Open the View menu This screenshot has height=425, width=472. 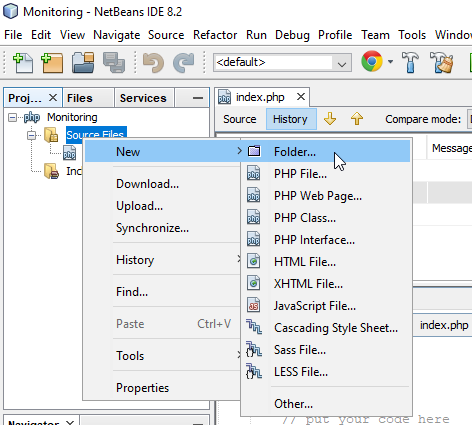(72, 35)
